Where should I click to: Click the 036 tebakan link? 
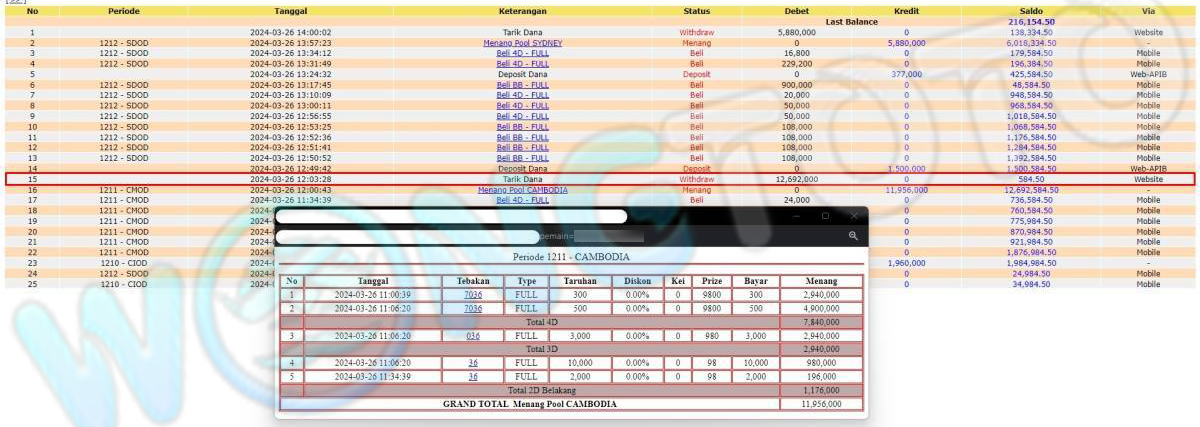473,336
